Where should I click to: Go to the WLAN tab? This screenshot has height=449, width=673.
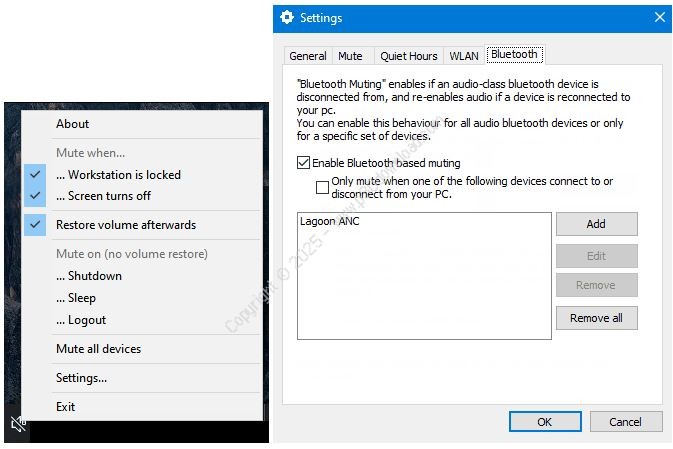click(463, 56)
